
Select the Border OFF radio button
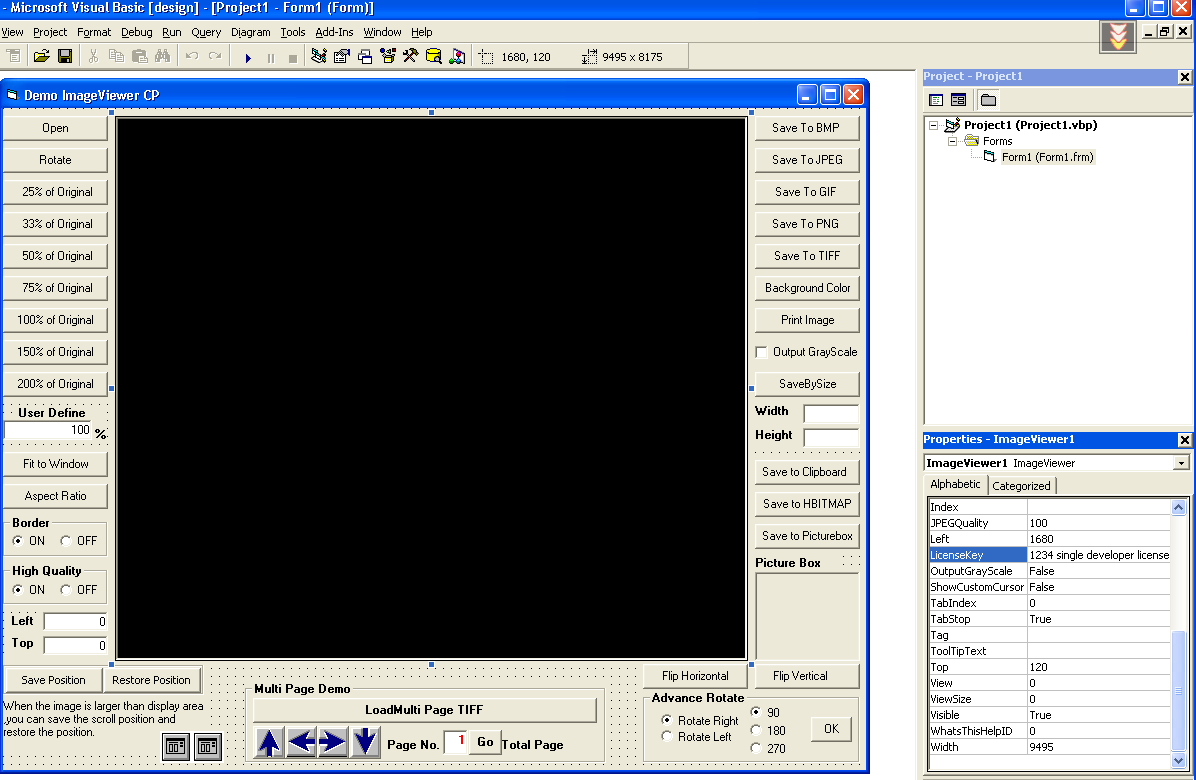pos(66,541)
